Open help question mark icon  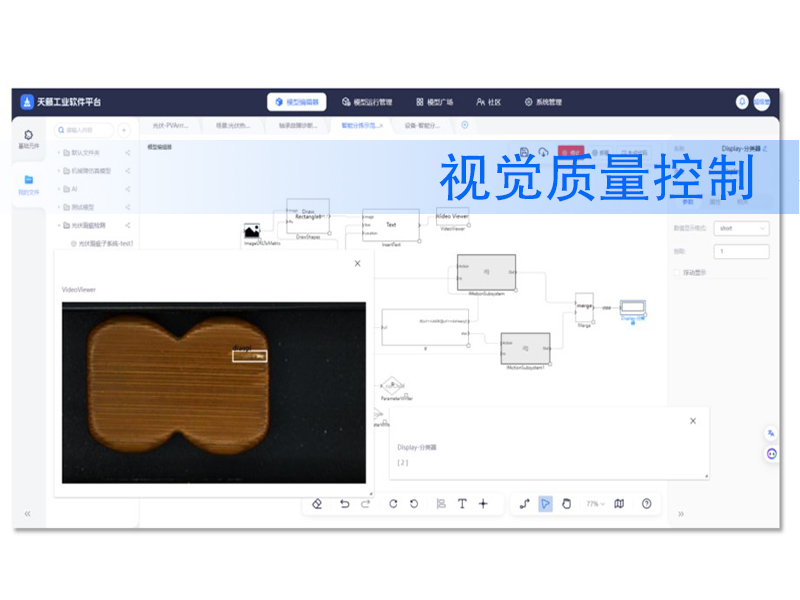[646, 504]
